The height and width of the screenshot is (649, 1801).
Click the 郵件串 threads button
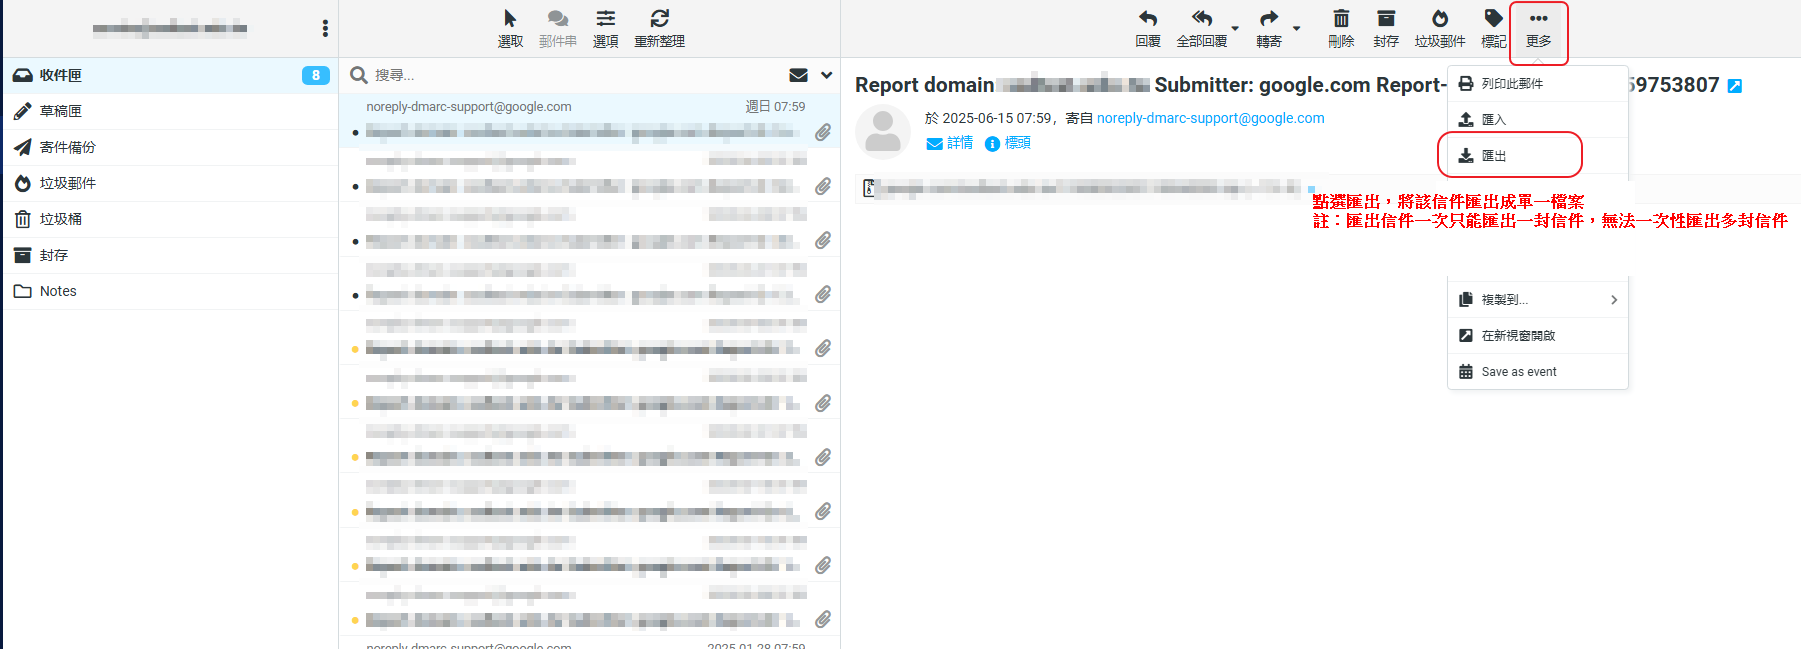[x=558, y=28]
